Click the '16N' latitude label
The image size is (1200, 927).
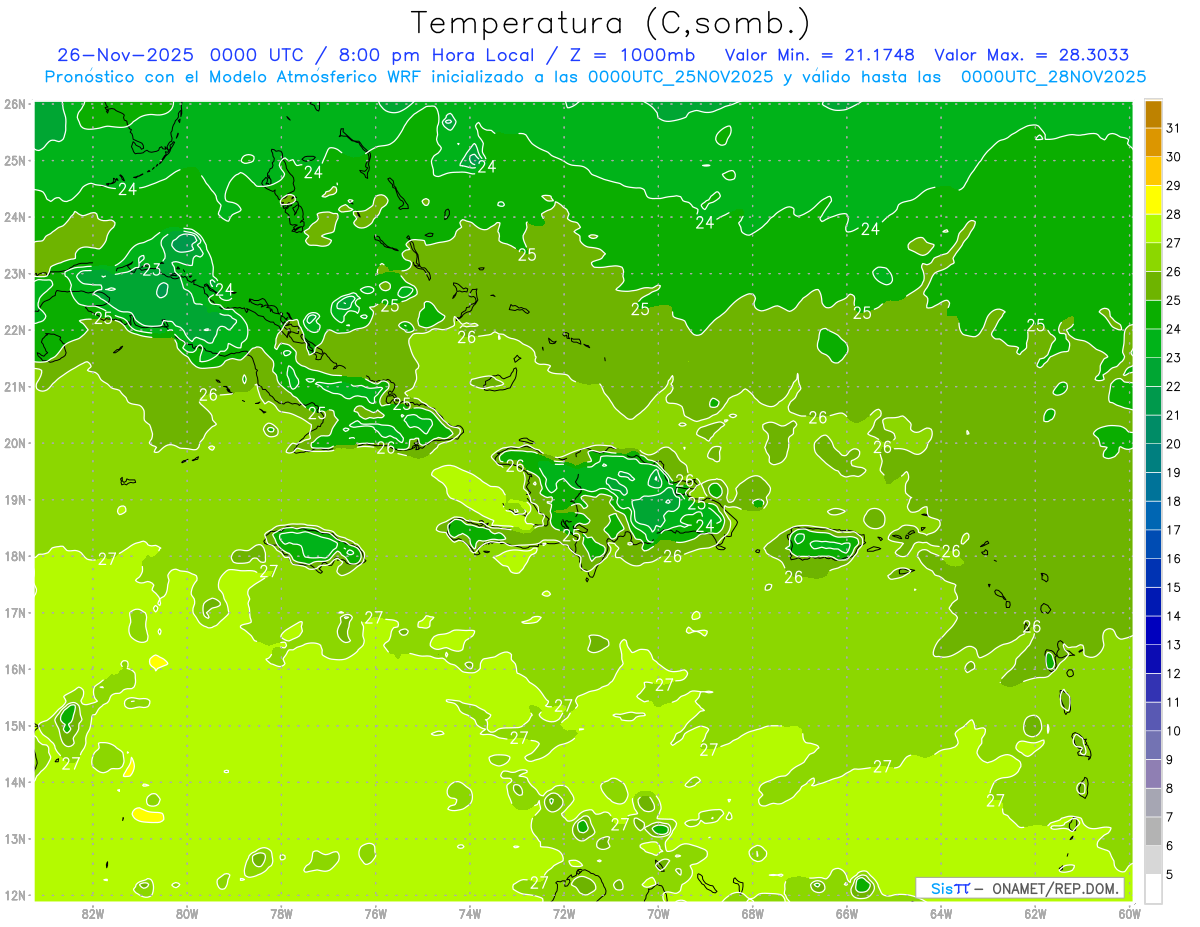[x=16, y=669]
